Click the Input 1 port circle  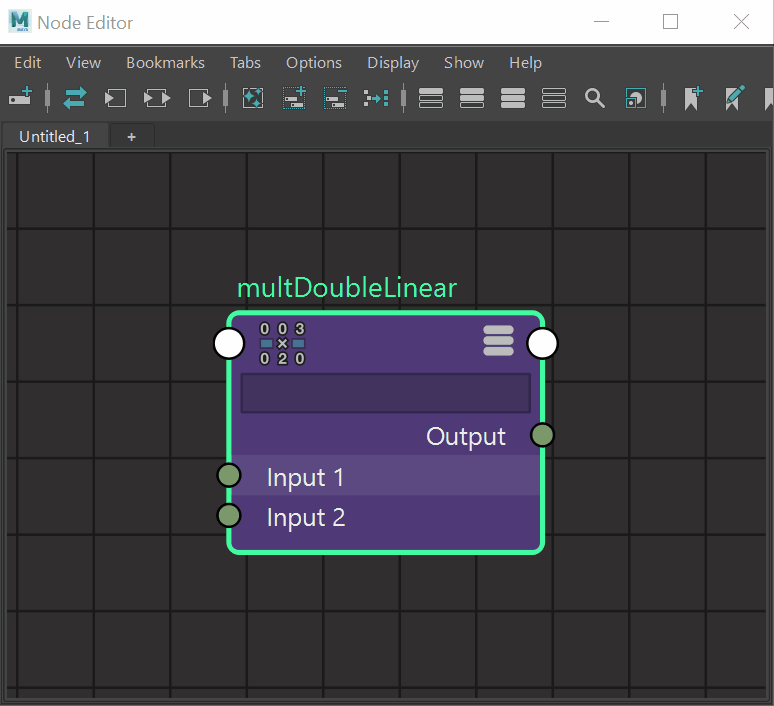coord(229,475)
